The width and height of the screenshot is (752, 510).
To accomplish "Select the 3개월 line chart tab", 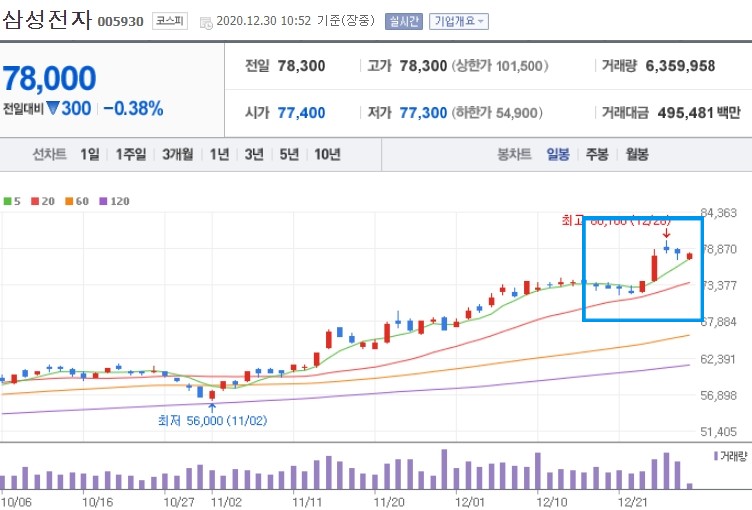I will tap(178, 154).
